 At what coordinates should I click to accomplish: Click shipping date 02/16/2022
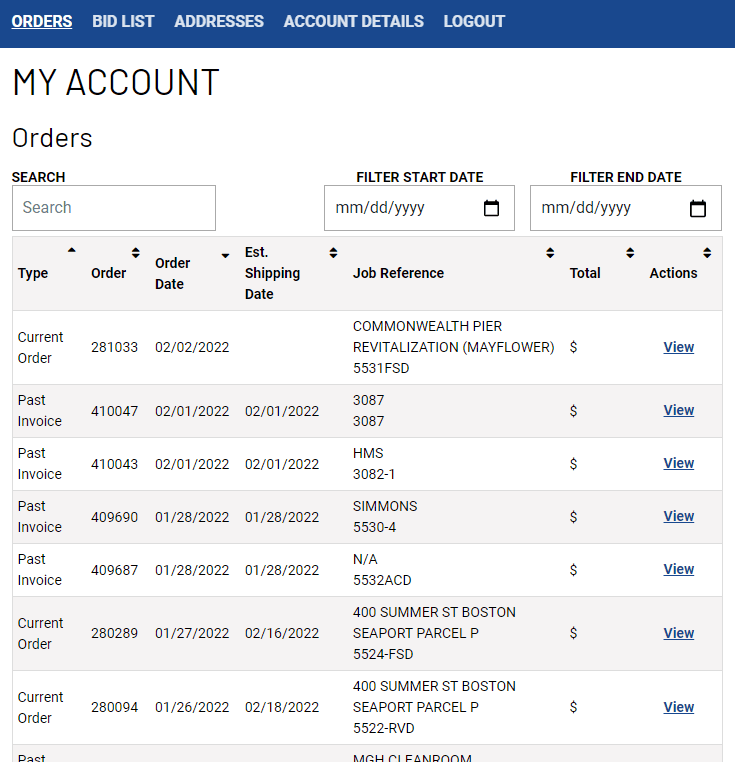tap(282, 633)
